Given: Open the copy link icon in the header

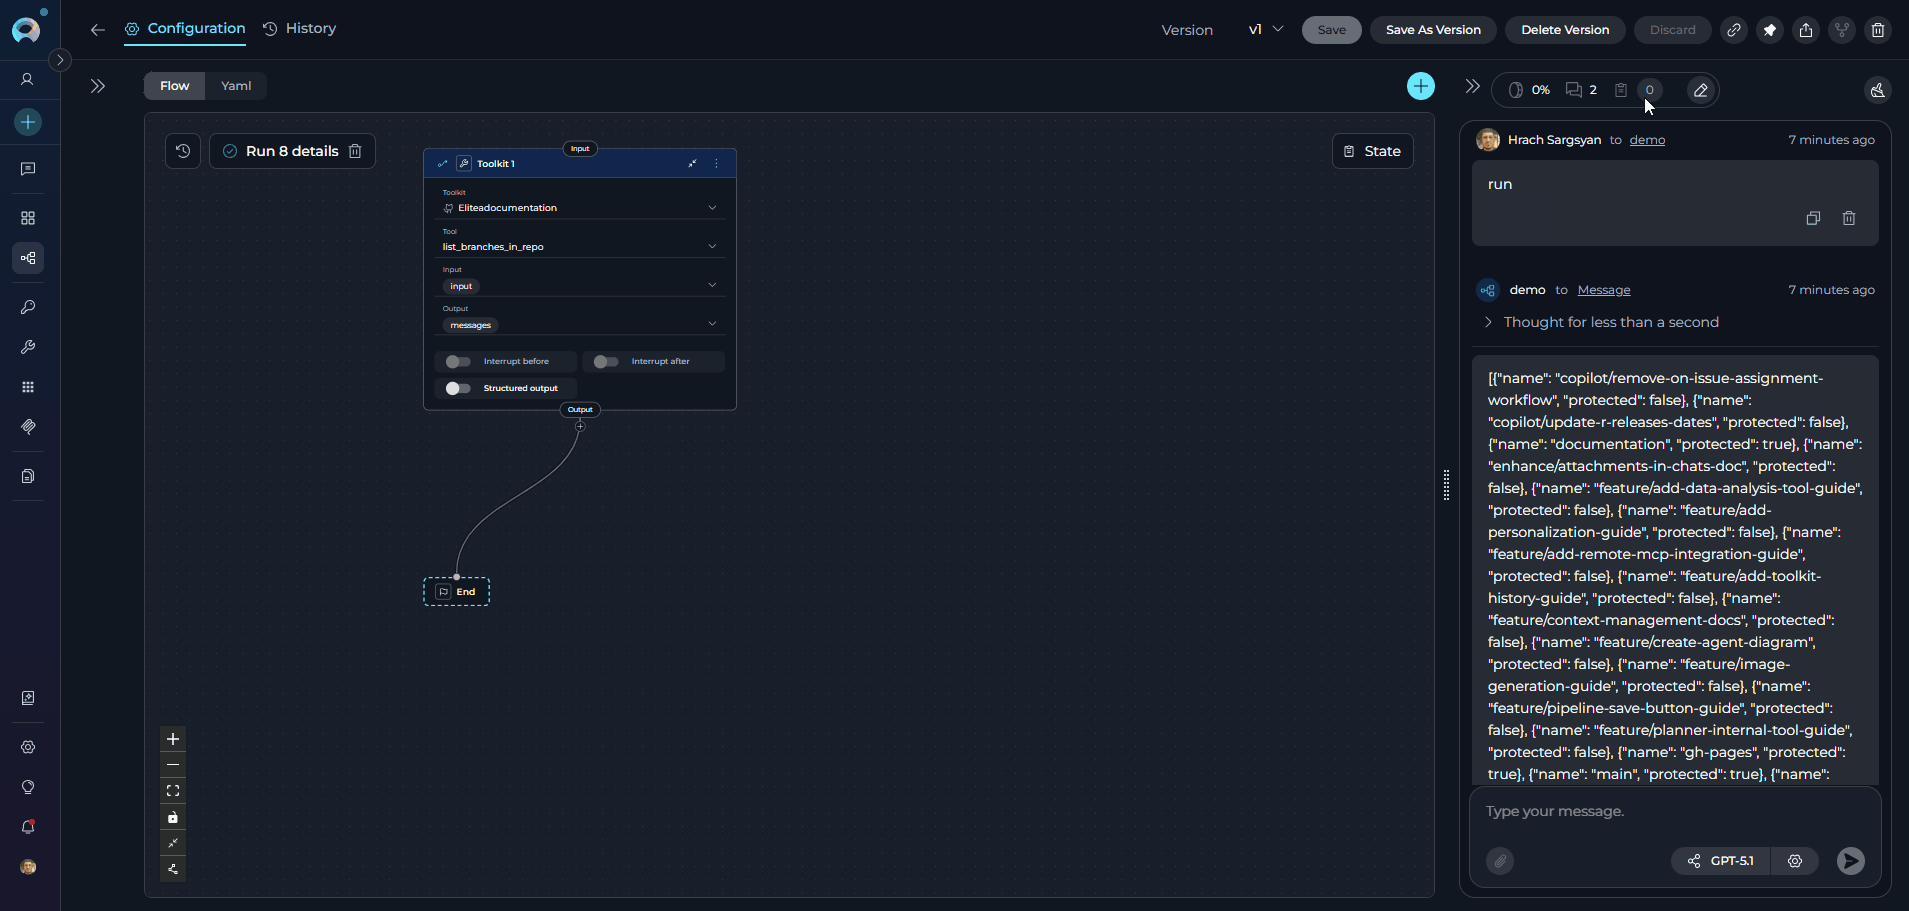Looking at the screenshot, I should pos(1734,30).
